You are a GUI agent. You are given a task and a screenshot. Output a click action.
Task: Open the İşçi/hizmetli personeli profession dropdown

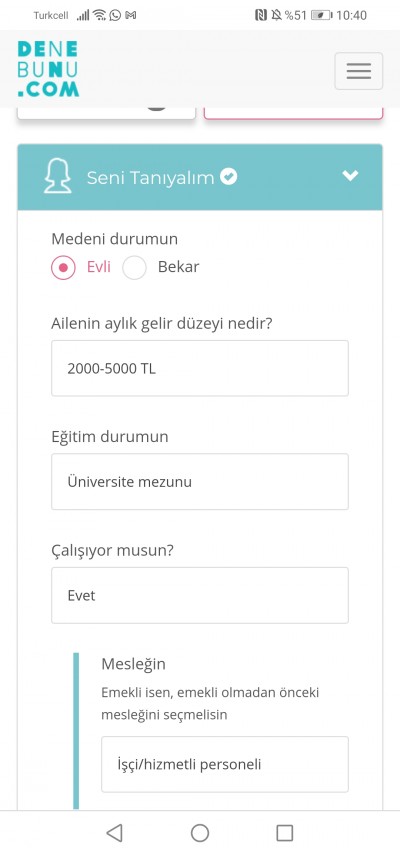225,764
